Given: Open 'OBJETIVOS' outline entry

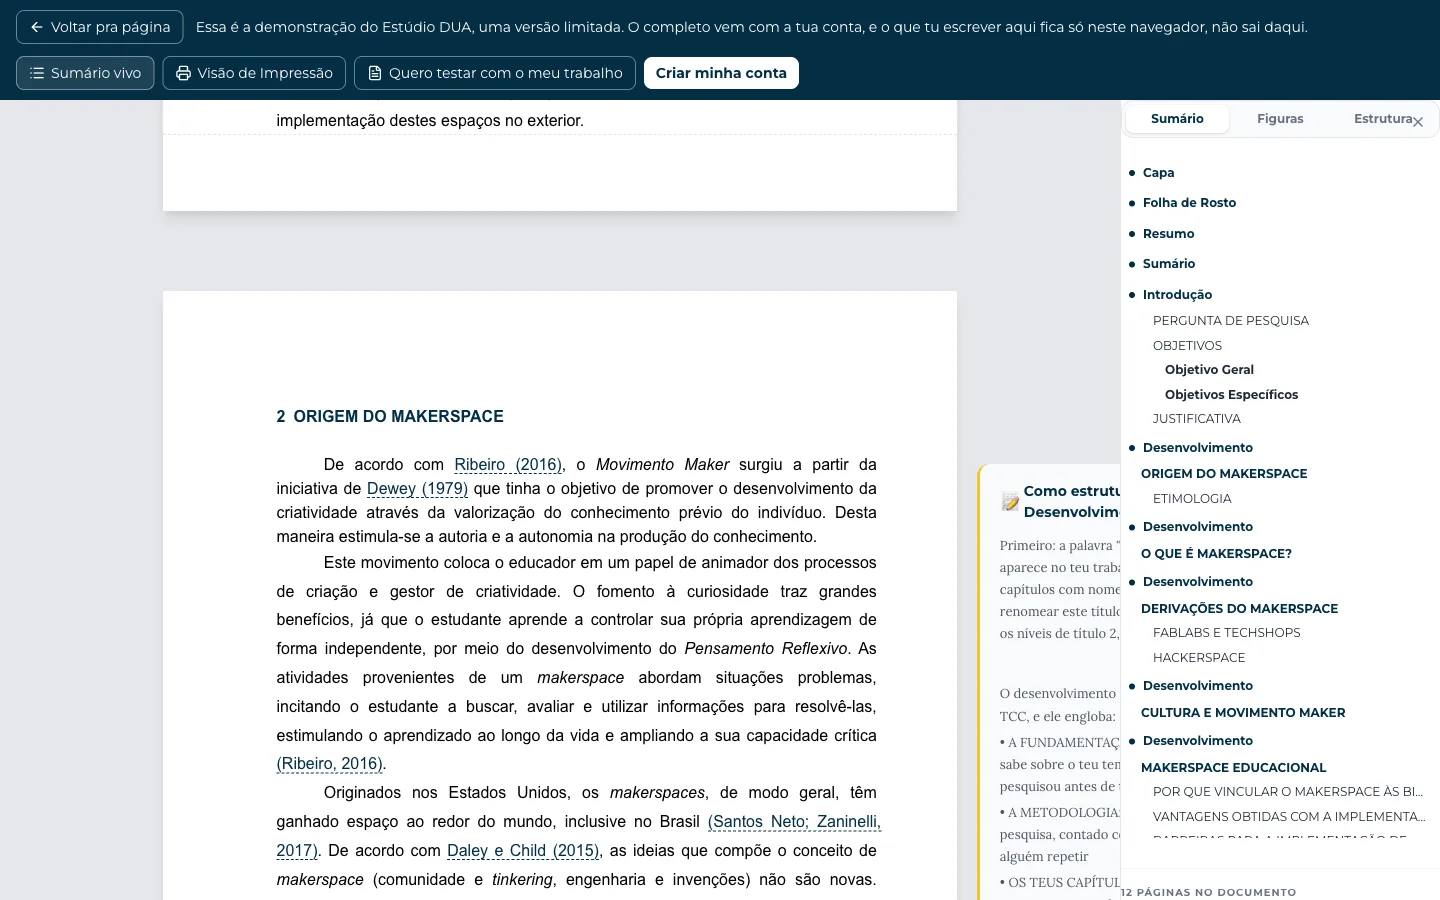Looking at the screenshot, I should pos(1187,346).
